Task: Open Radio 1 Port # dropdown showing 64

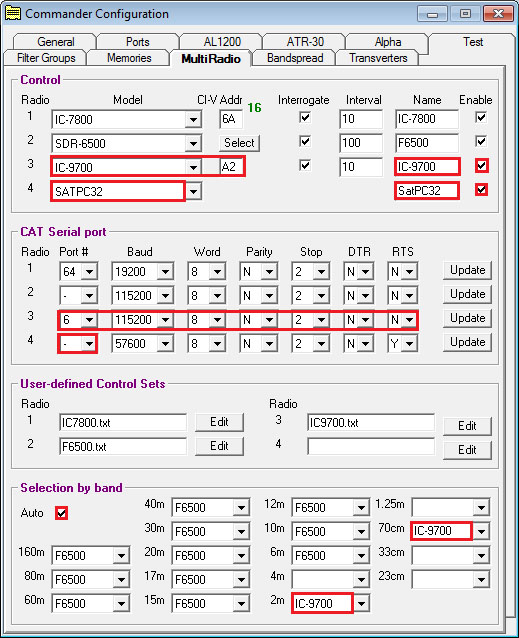Action: [x=89, y=271]
